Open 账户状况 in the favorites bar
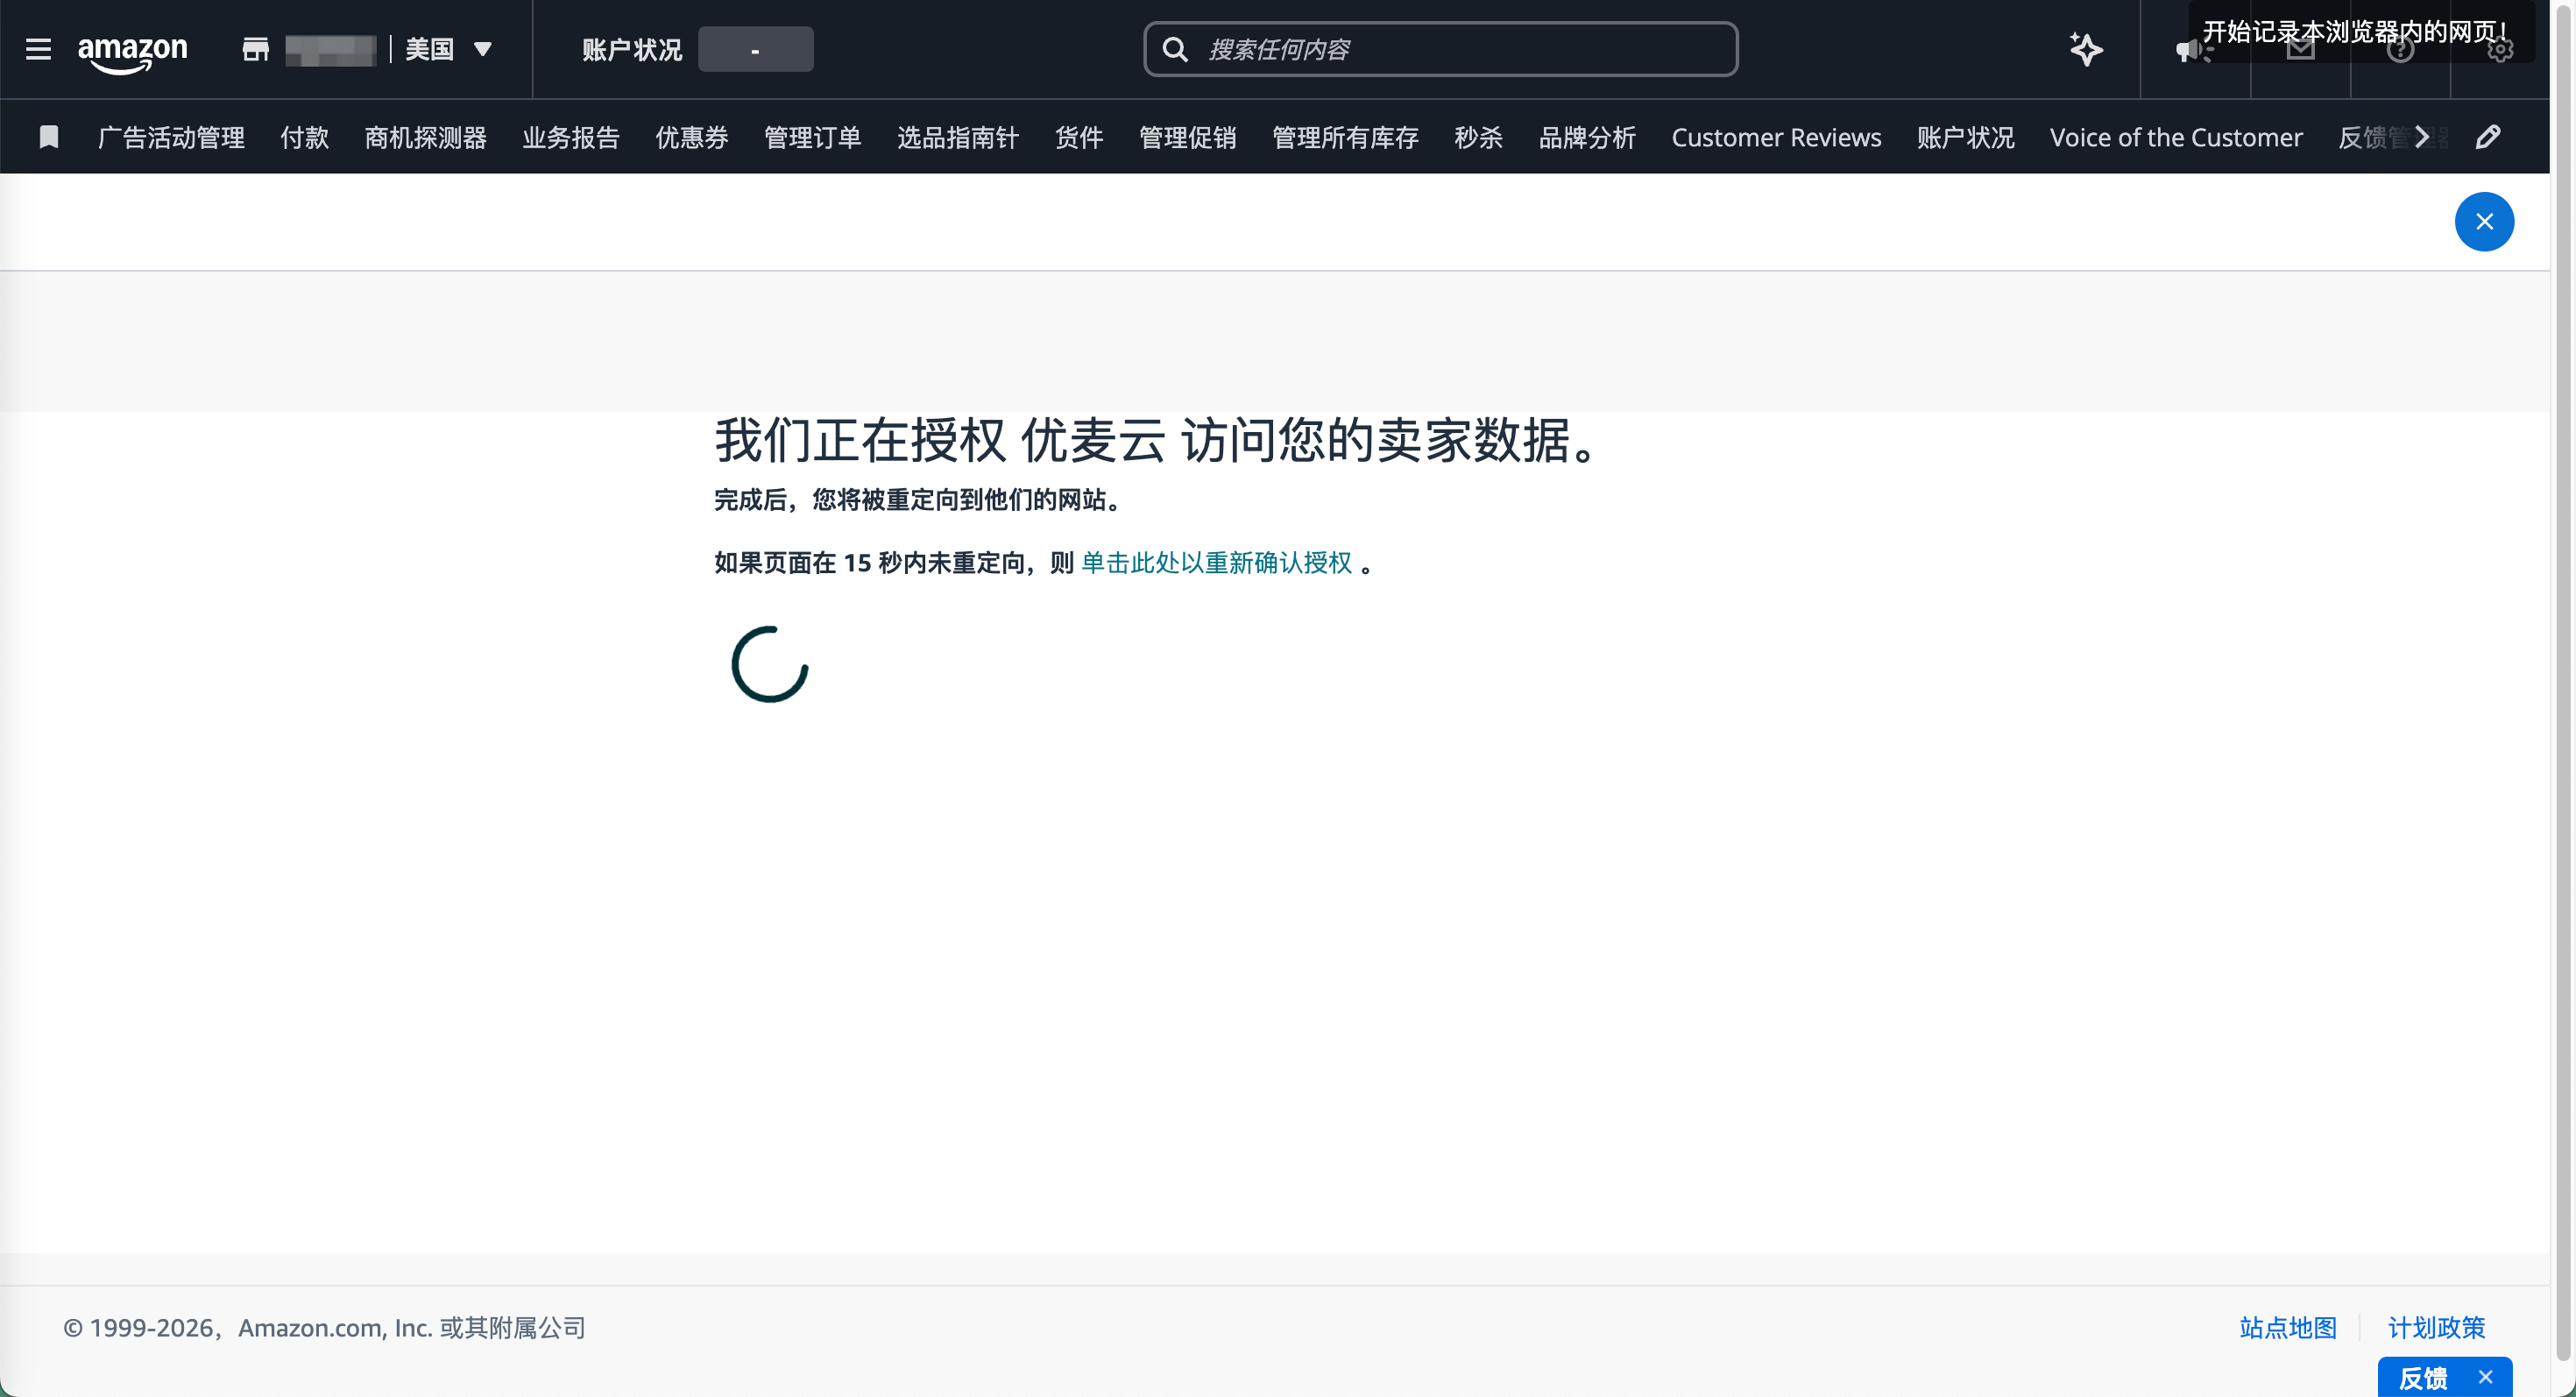 coord(1966,137)
